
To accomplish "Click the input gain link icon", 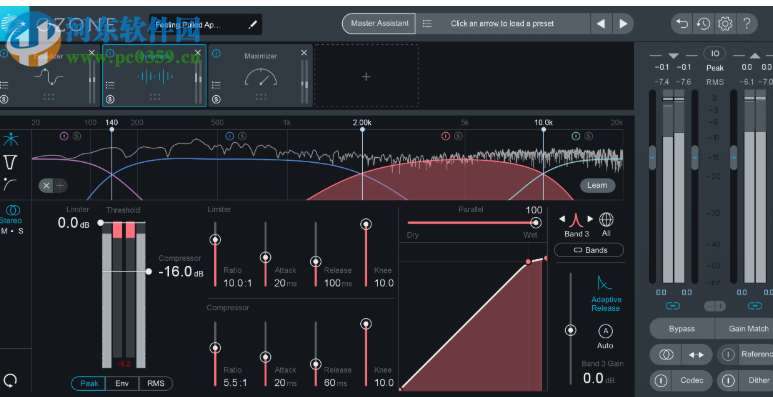I will click(x=673, y=306).
